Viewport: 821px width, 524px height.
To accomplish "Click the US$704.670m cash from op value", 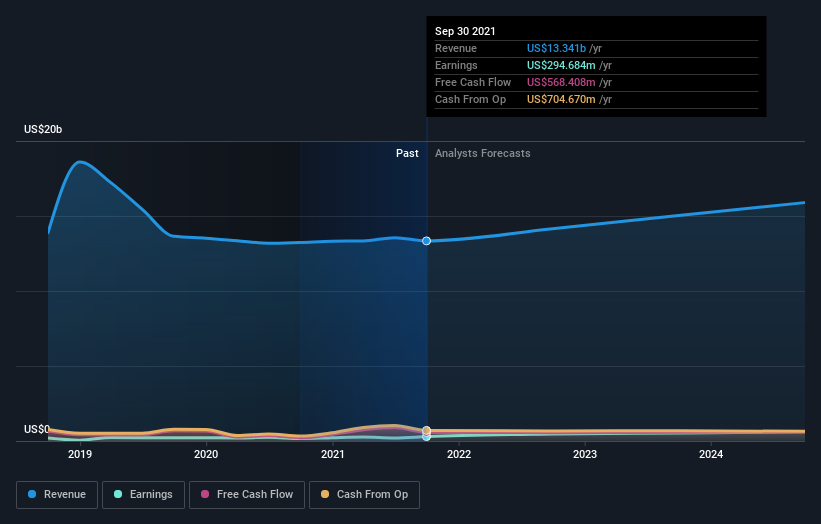I will click(561, 99).
